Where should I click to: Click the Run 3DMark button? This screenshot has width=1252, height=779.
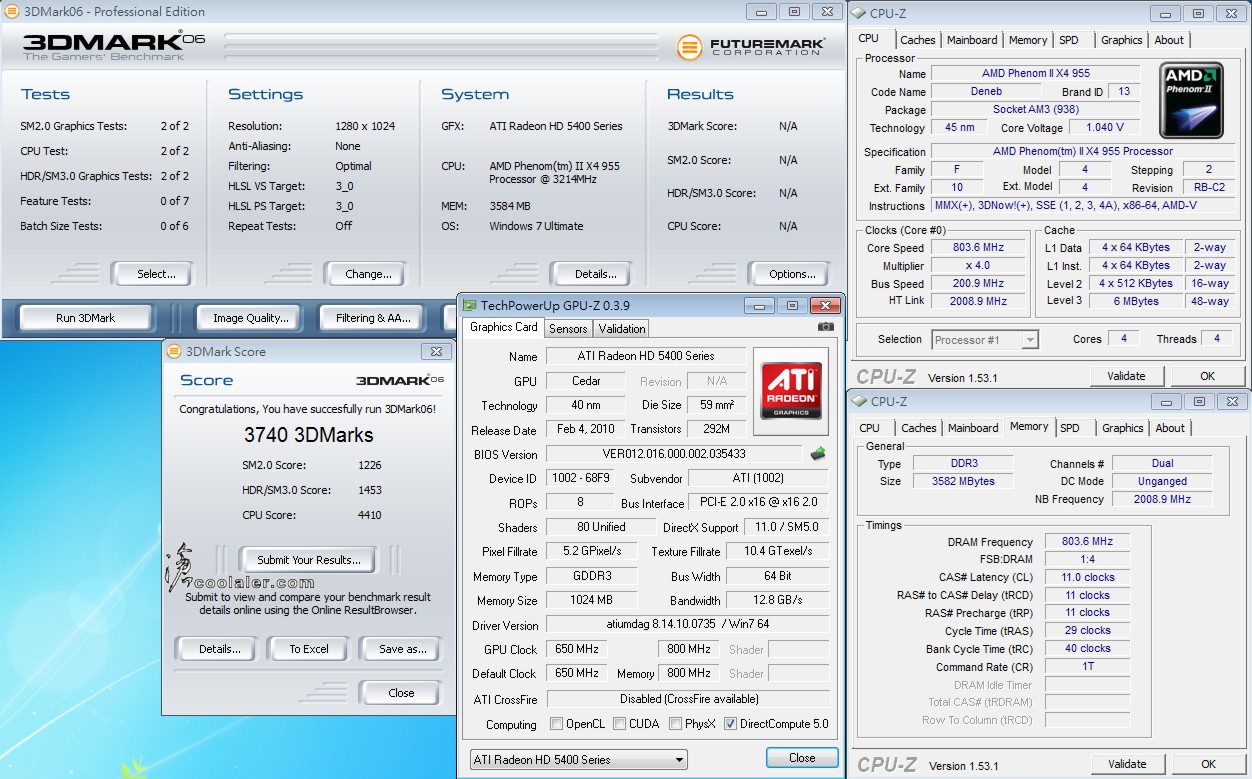(86, 318)
